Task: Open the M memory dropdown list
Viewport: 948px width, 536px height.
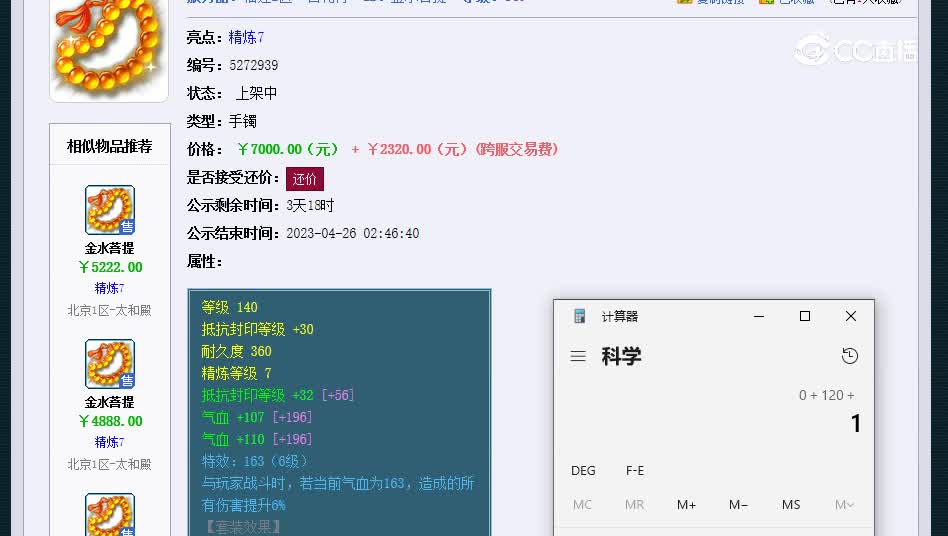Action: pos(844,505)
